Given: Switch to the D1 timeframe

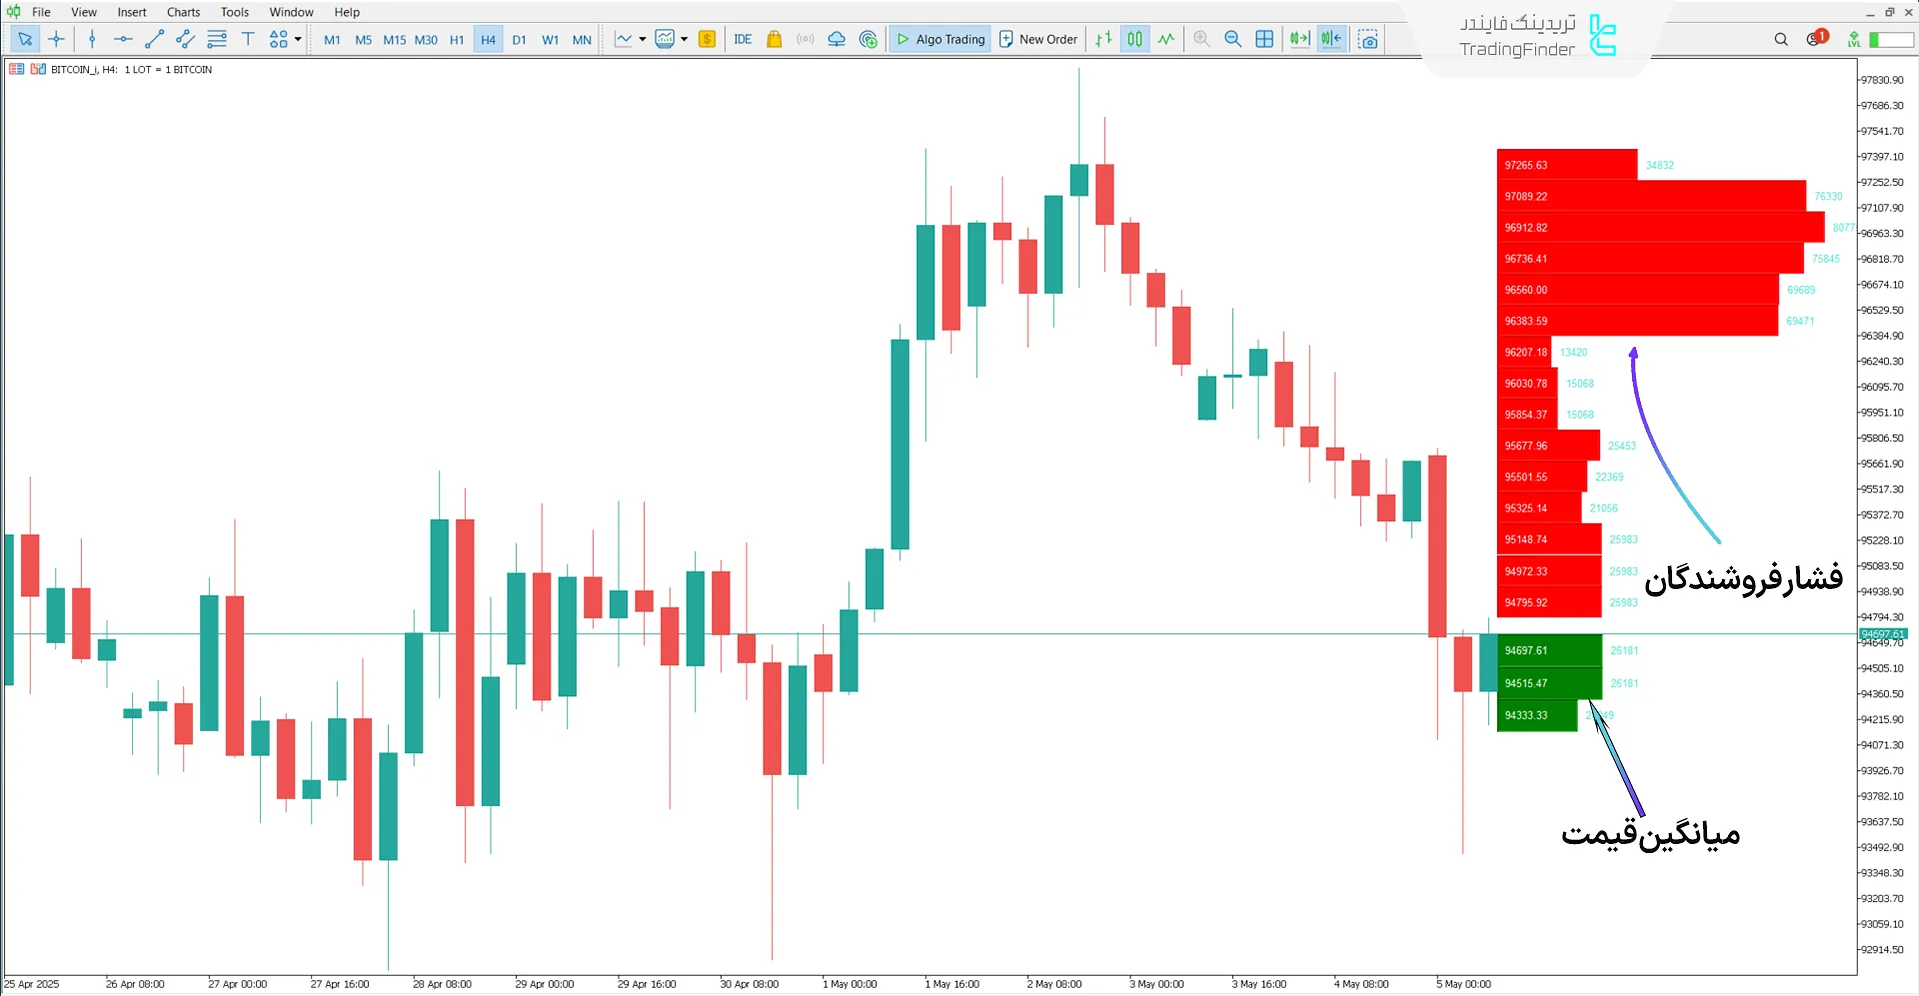Looking at the screenshot, I should click(x=519, y=39).
